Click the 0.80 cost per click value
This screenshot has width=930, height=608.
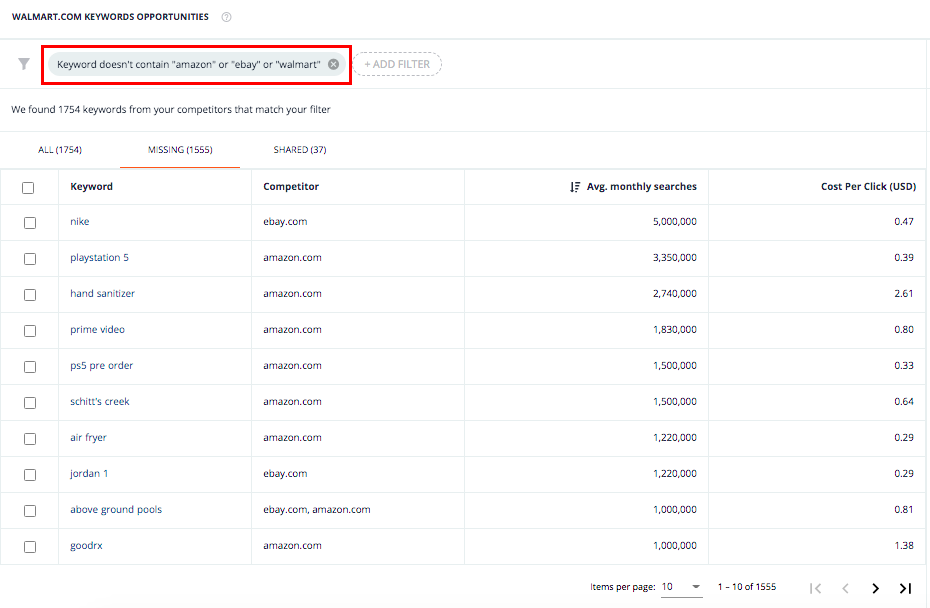[904, 329]
